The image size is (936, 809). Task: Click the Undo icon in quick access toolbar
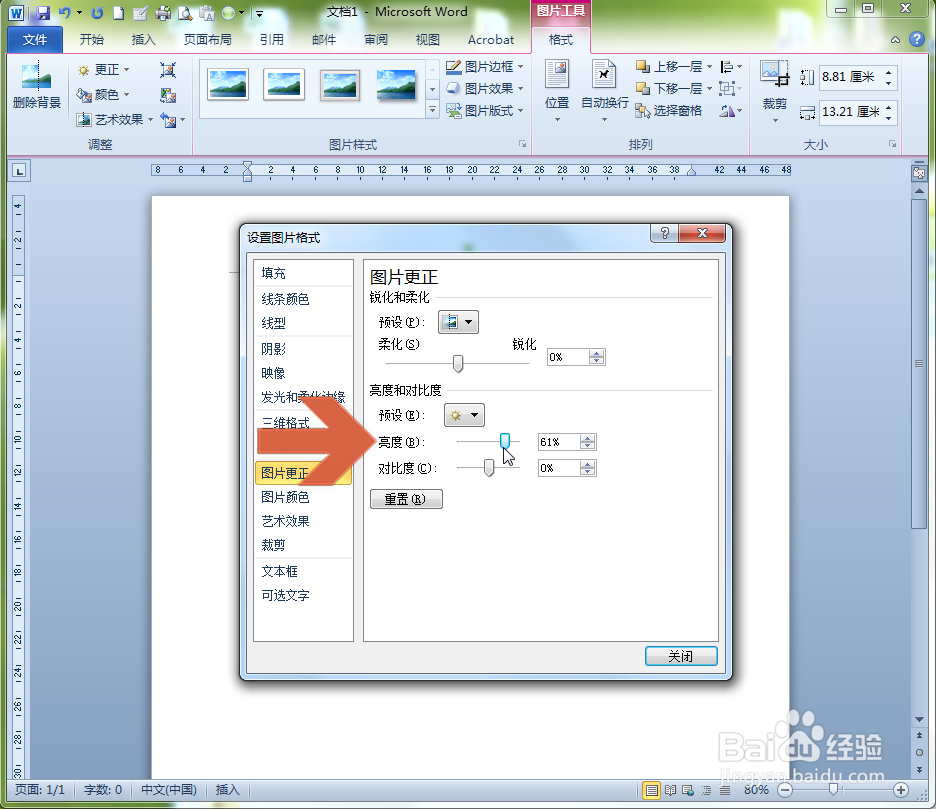(x=64, y=13)
